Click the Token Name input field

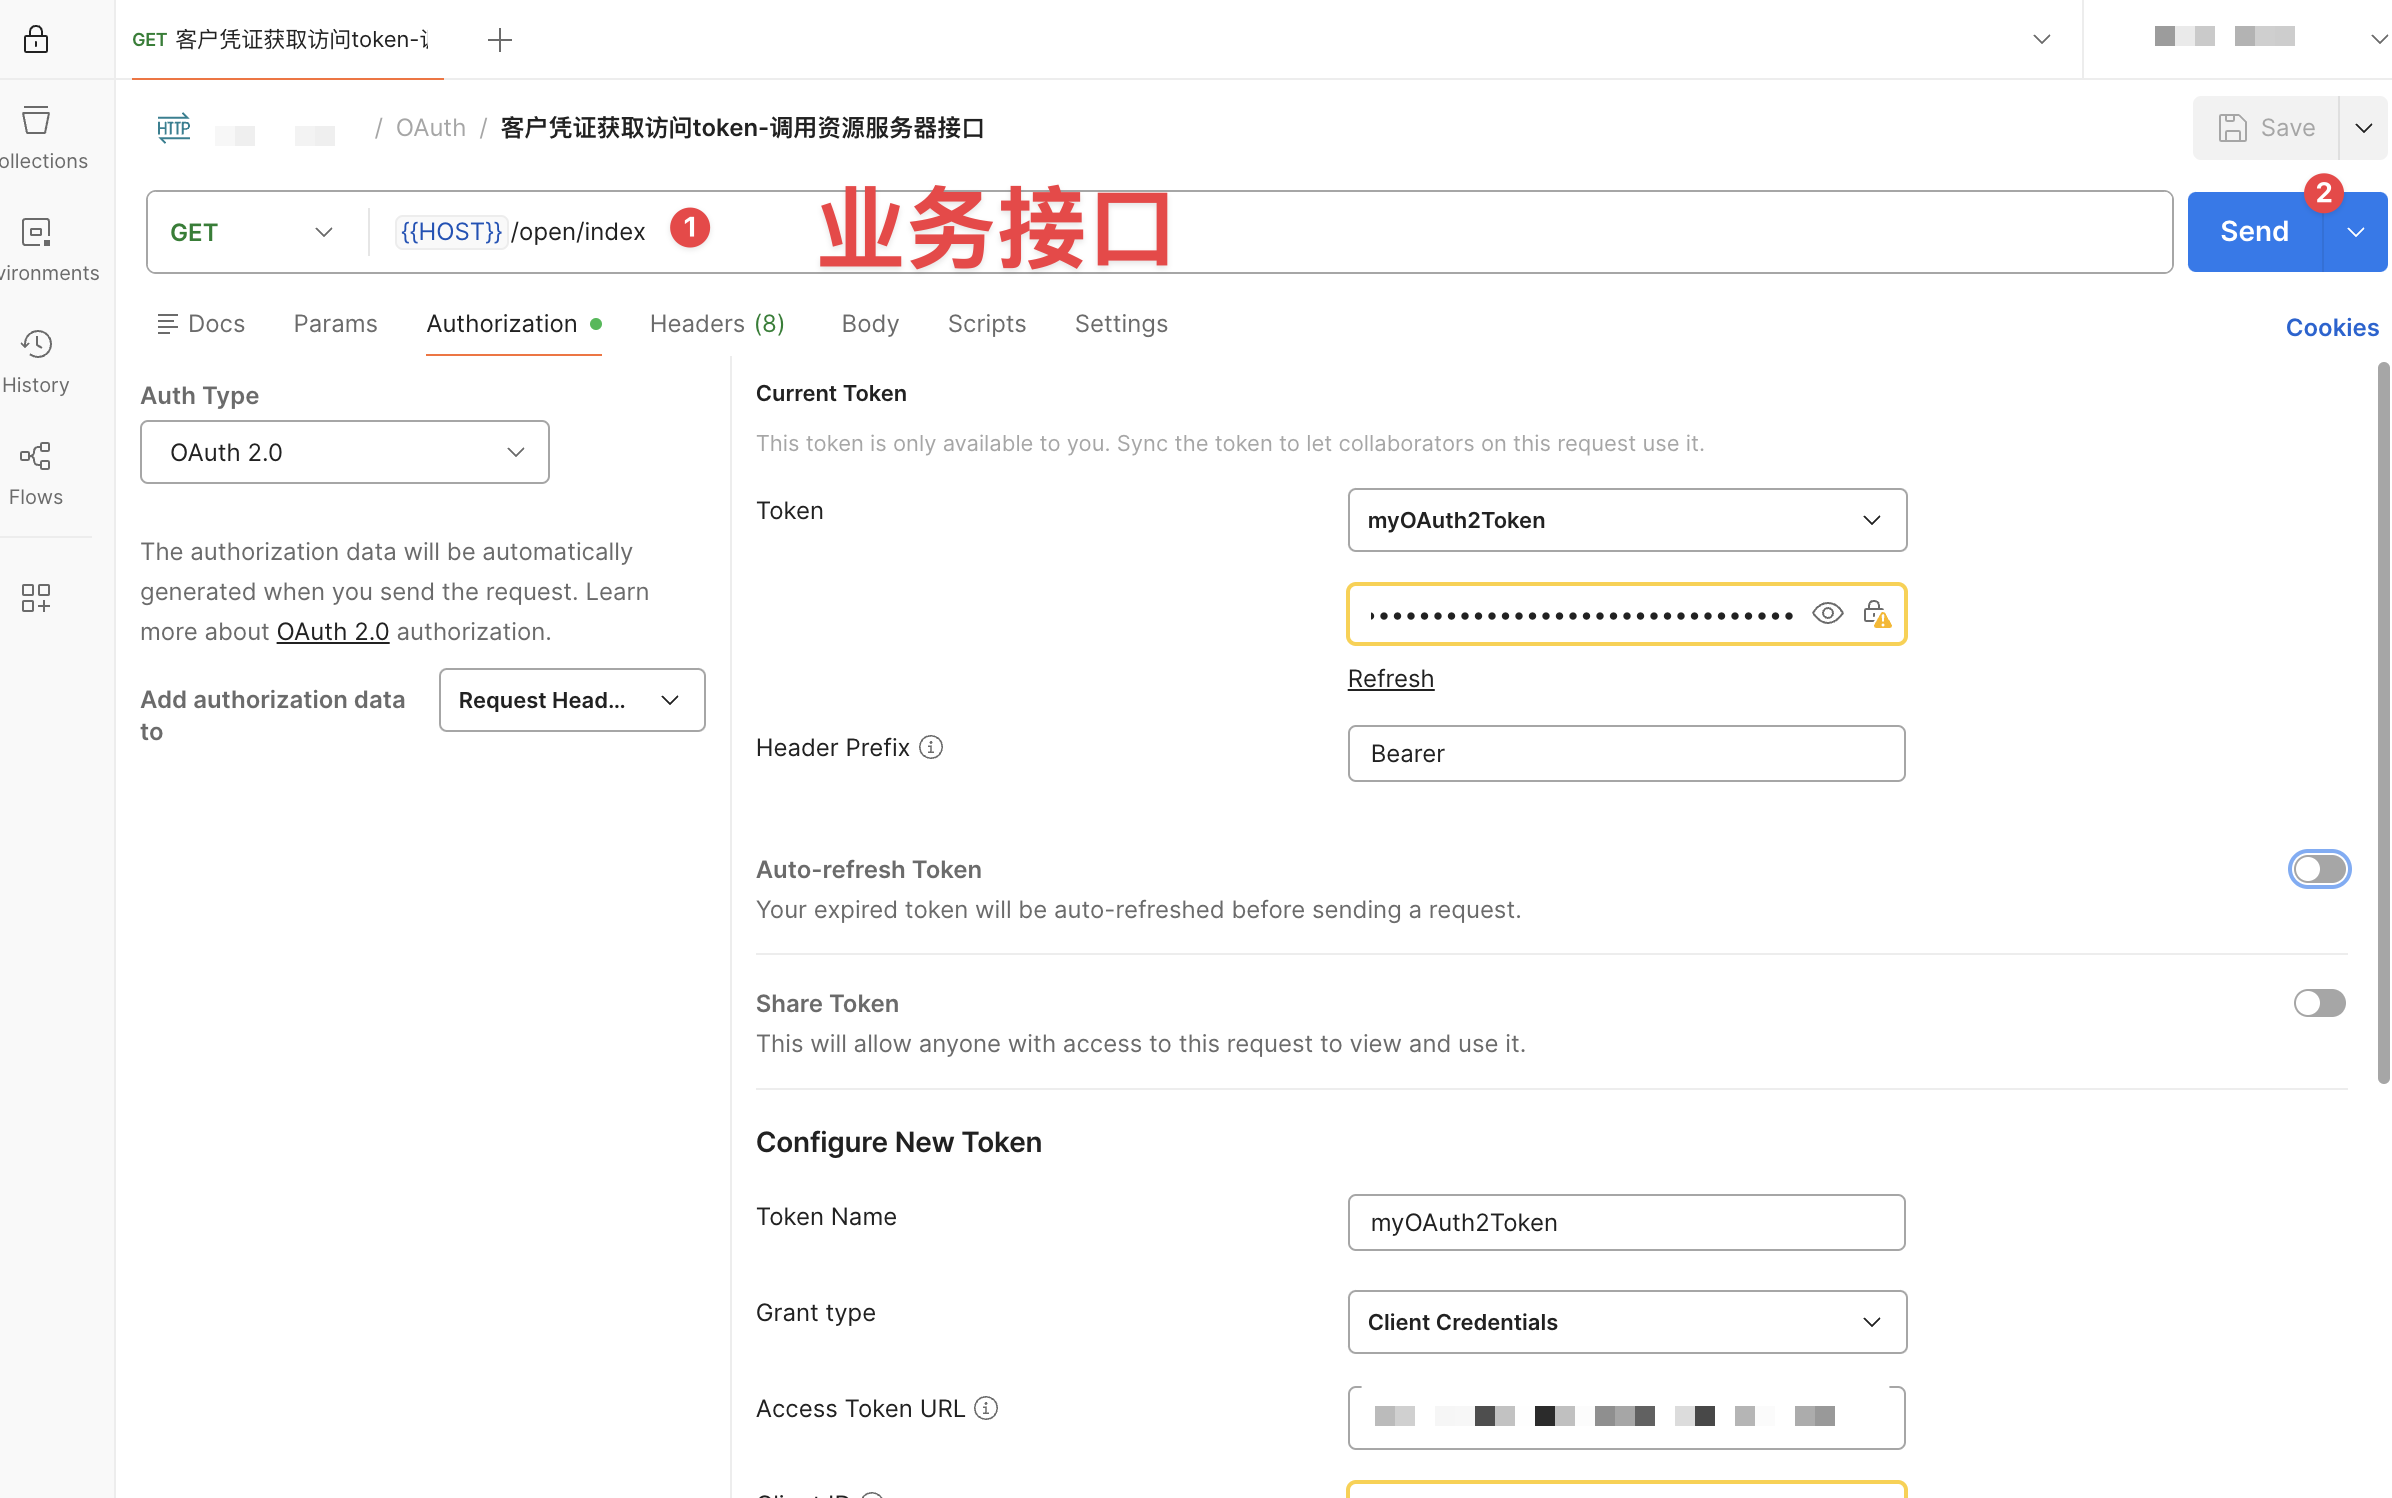point(1626,1222)
